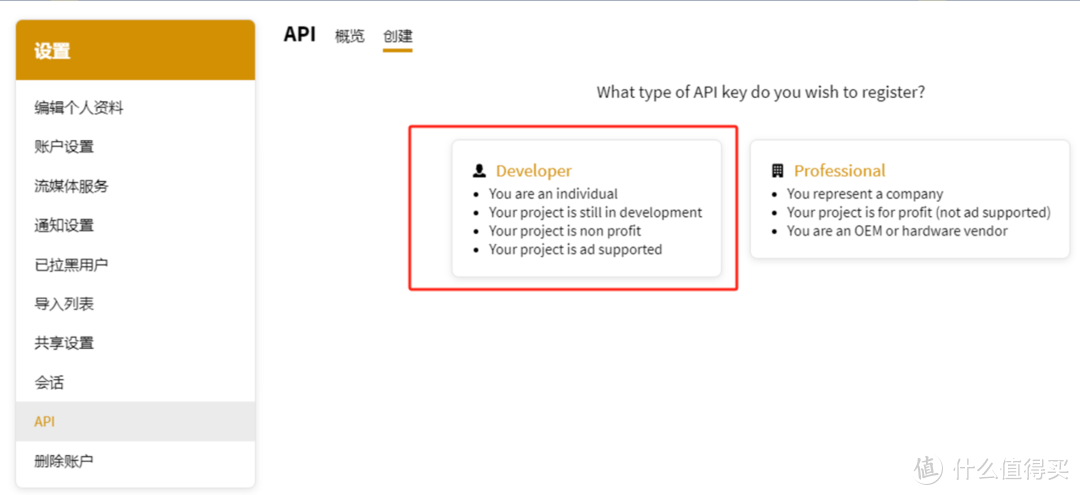Go to 账户设置 in the sidebar
This screenshot has width=1080, height=495.
coord(64,147)
